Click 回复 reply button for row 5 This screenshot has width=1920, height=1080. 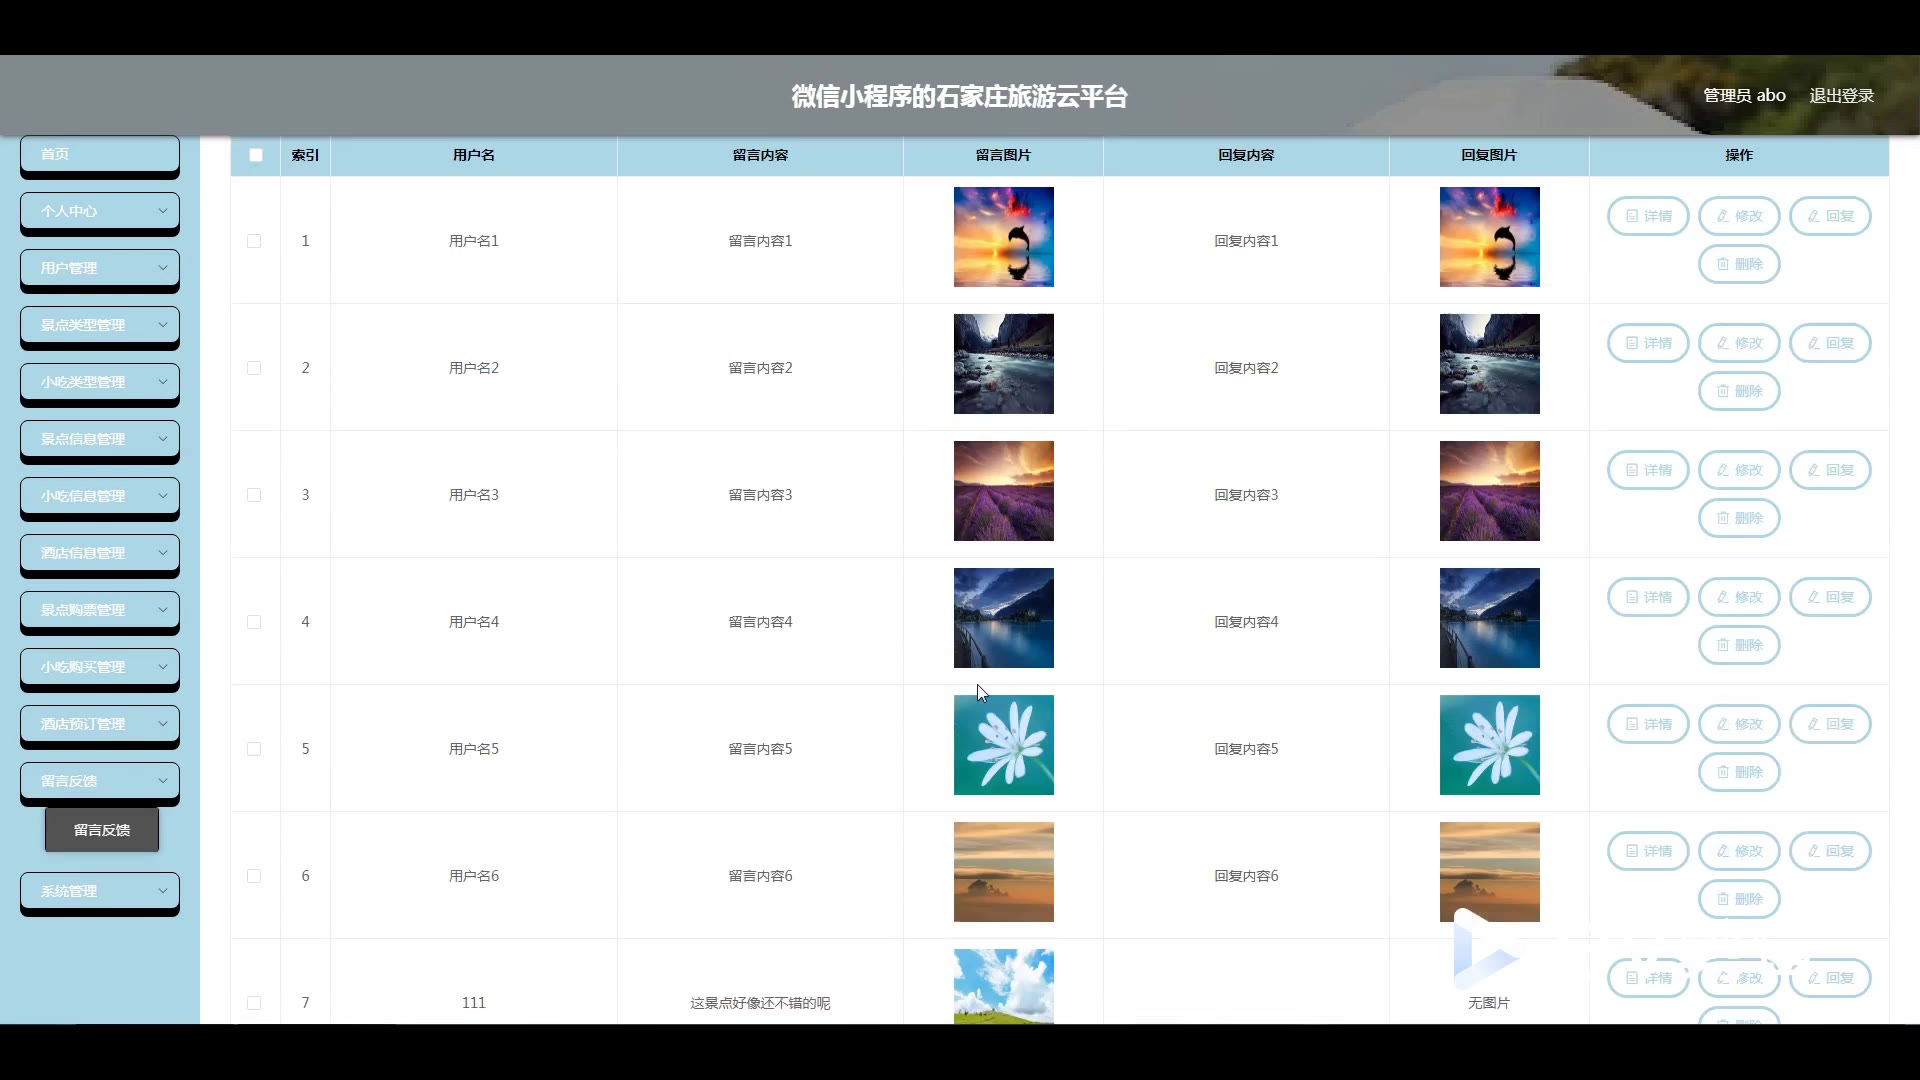tap(1829, 724)
